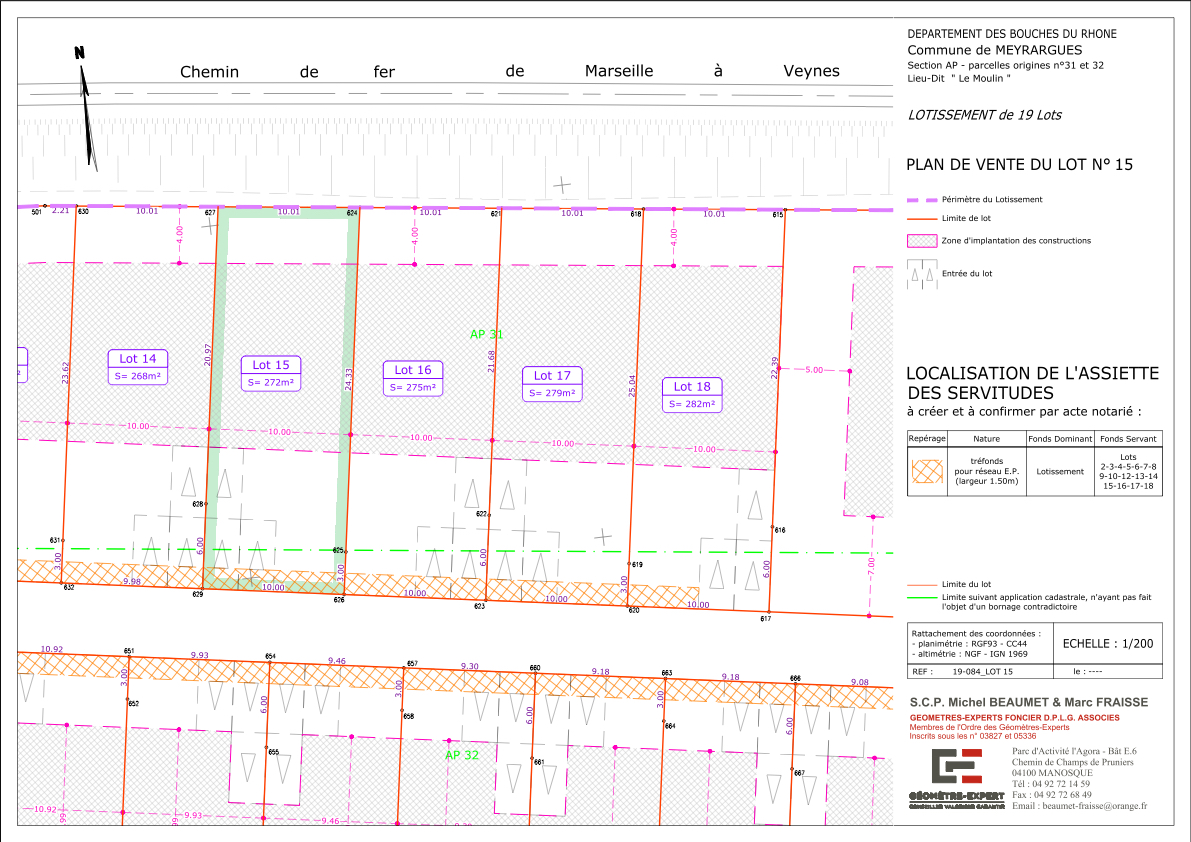This screenshot has height=842, width=1191.
Task: Click the survey point number 629
Action: 197,594
